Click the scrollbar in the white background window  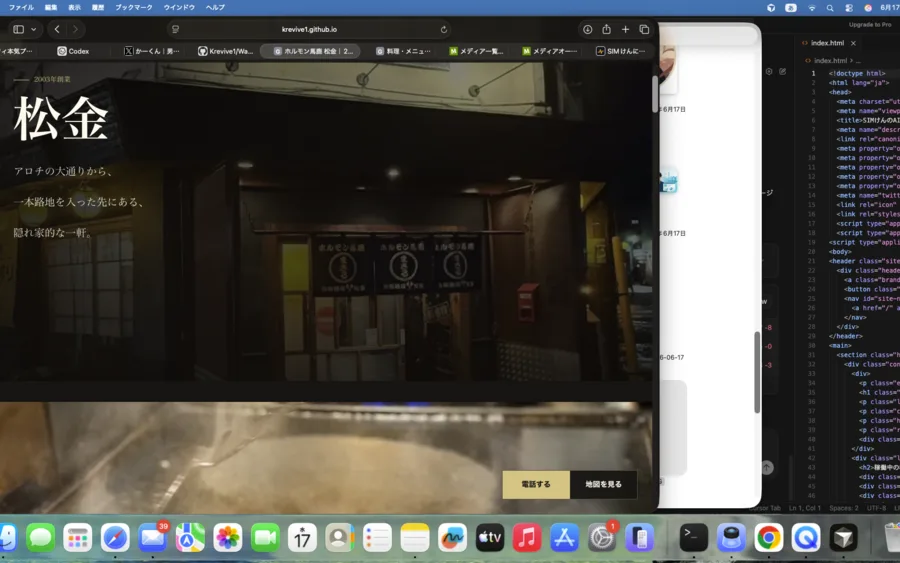point(757,372)
